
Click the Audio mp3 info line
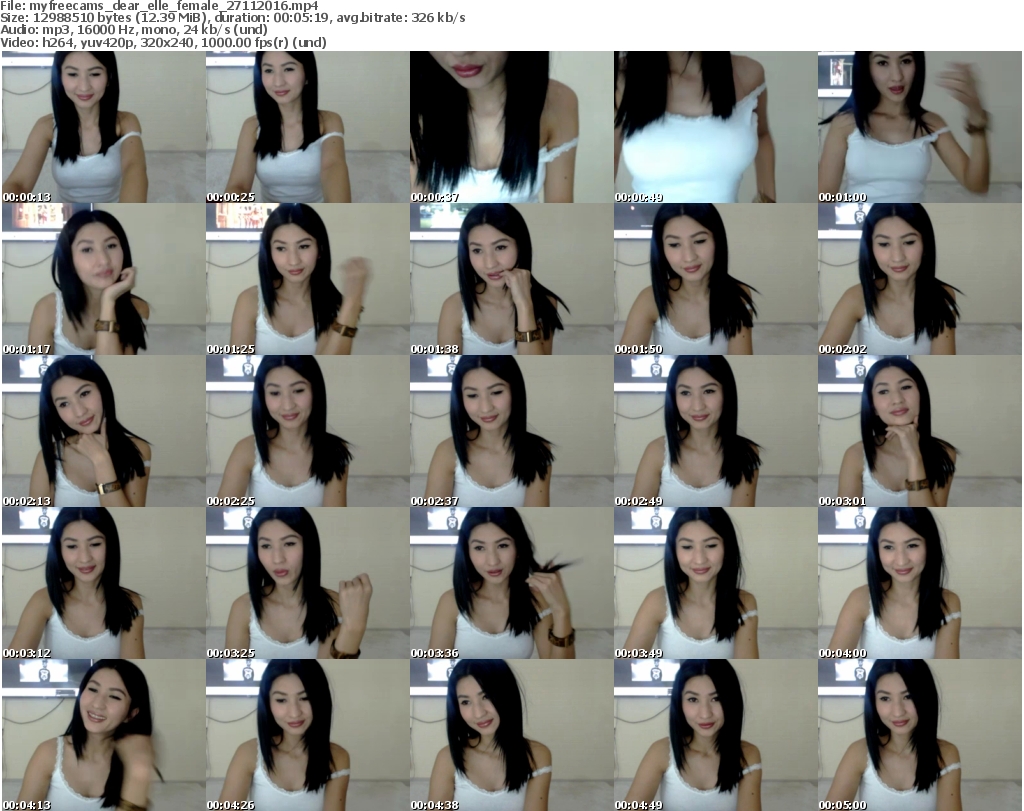click(134, 30)
